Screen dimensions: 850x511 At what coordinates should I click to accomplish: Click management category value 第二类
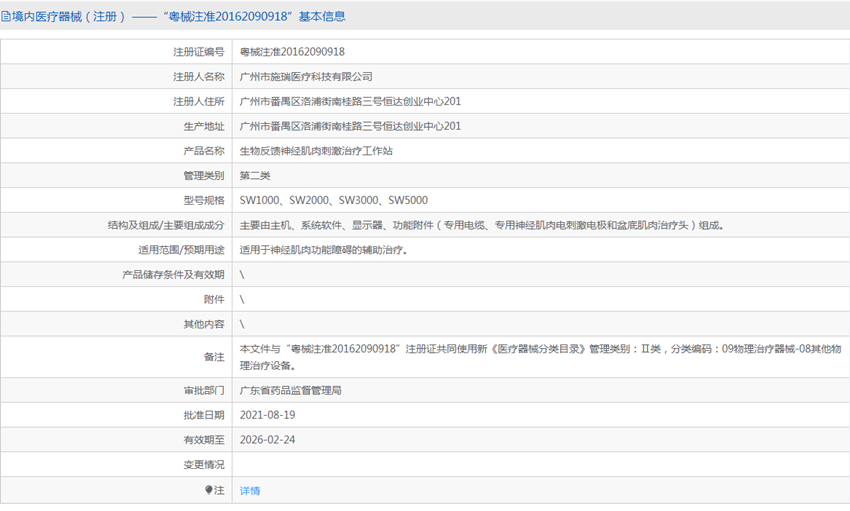(x=255, y=176)
